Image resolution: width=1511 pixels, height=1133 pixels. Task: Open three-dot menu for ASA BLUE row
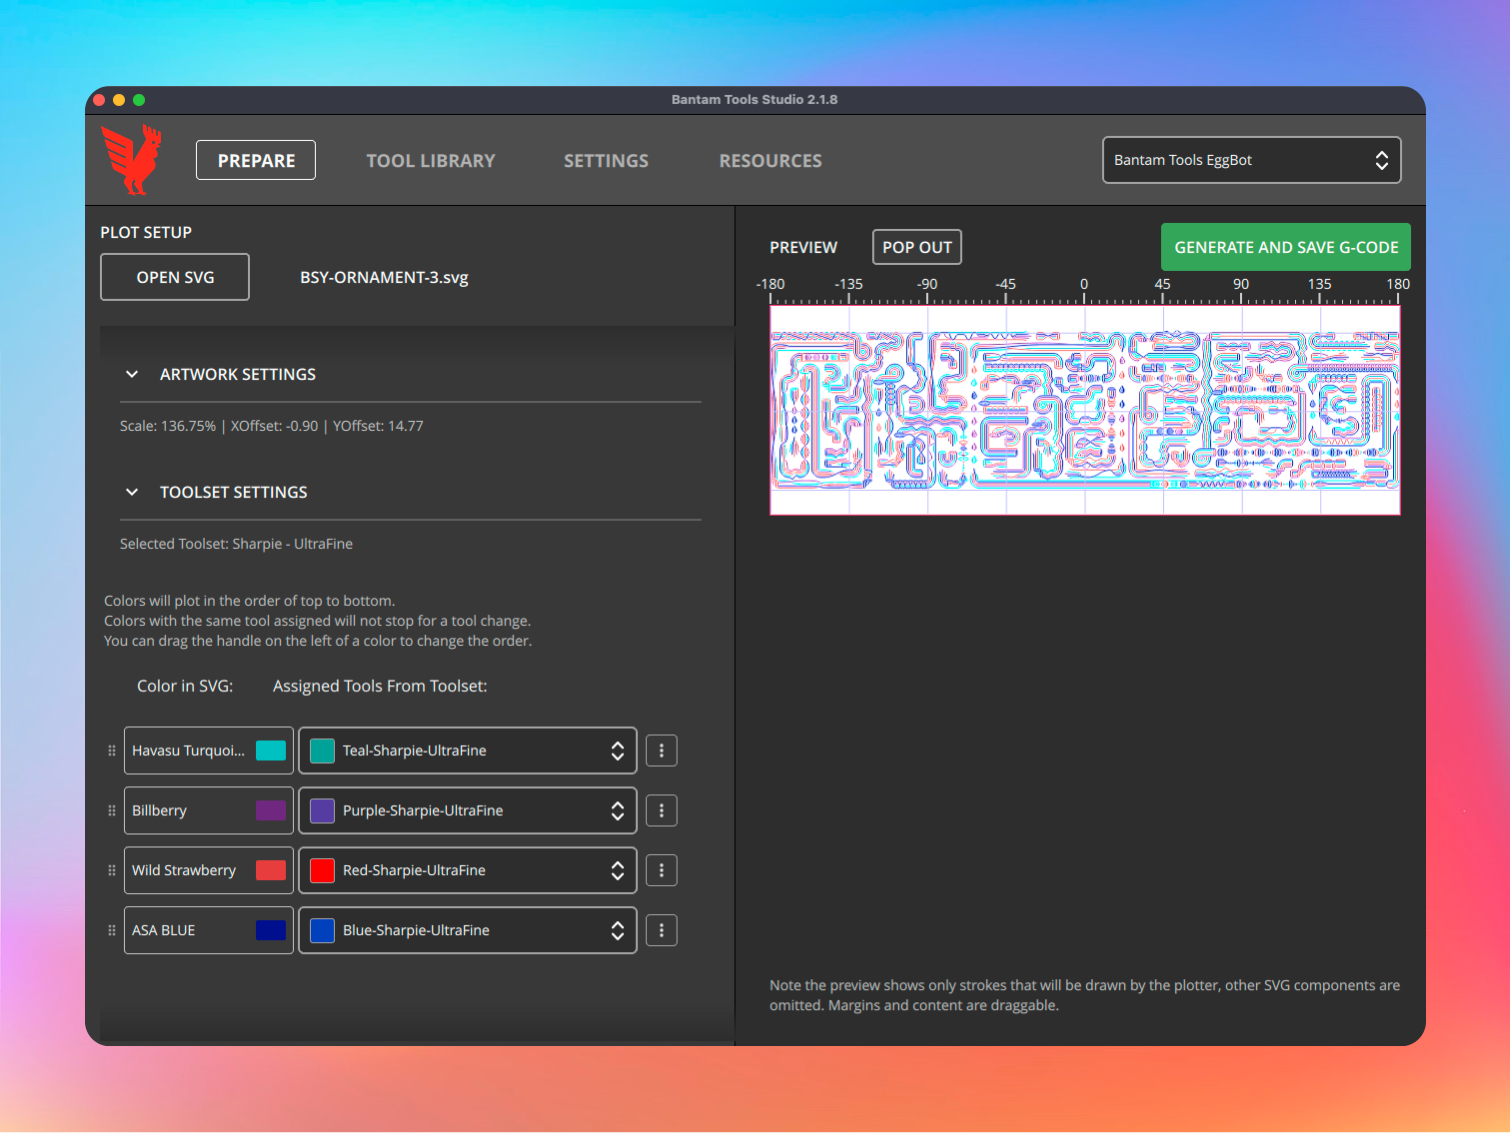pyautogui.click(x=661, y=931)
